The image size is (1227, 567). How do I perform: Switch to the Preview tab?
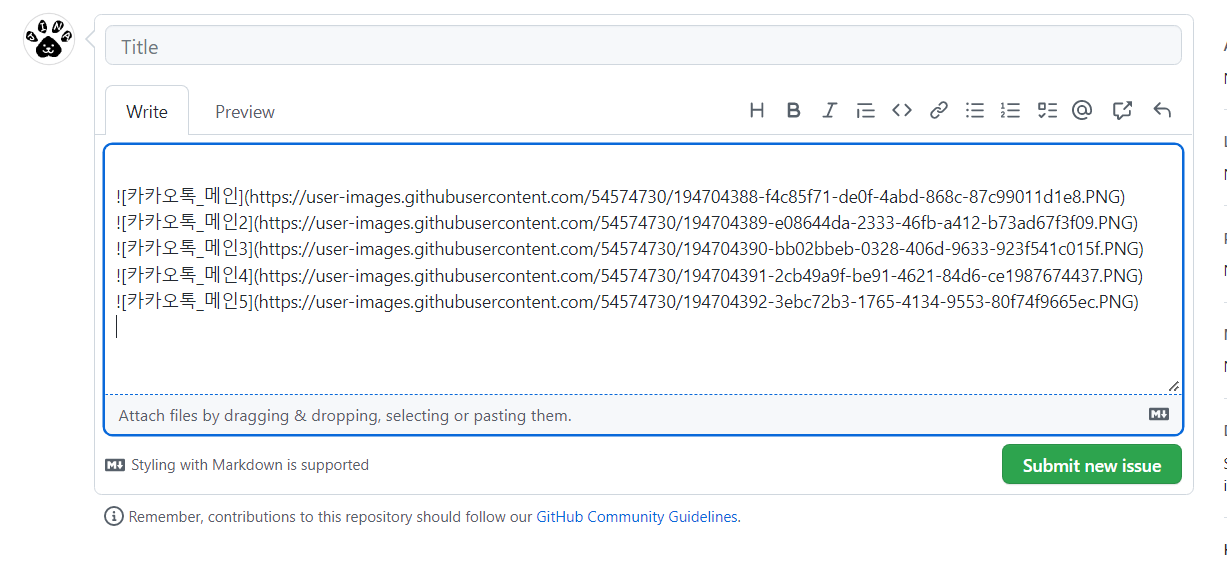(245, 112)
